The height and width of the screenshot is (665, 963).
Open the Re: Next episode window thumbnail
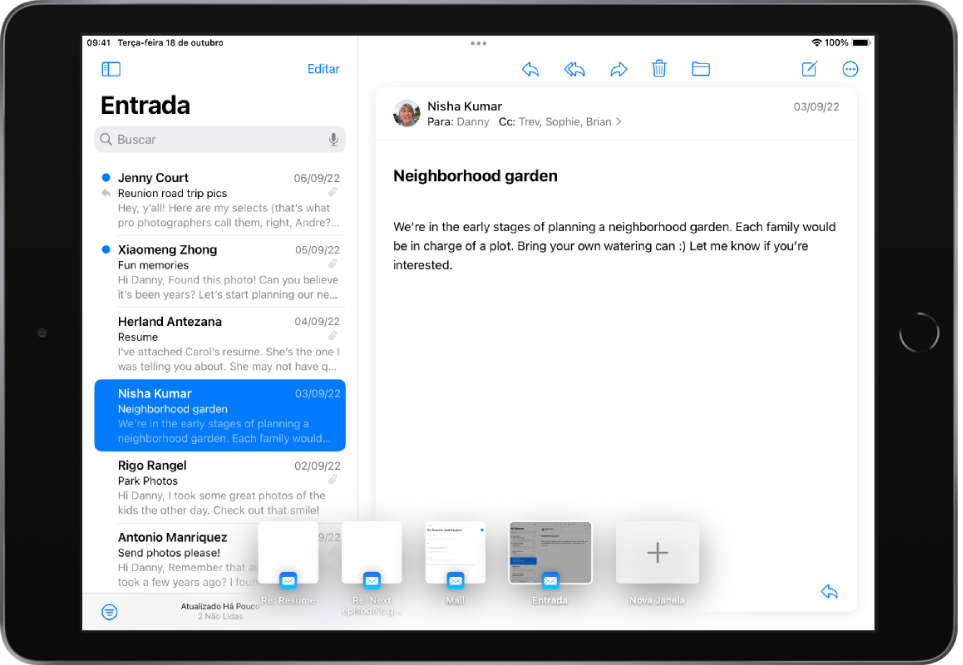[372, 553]
